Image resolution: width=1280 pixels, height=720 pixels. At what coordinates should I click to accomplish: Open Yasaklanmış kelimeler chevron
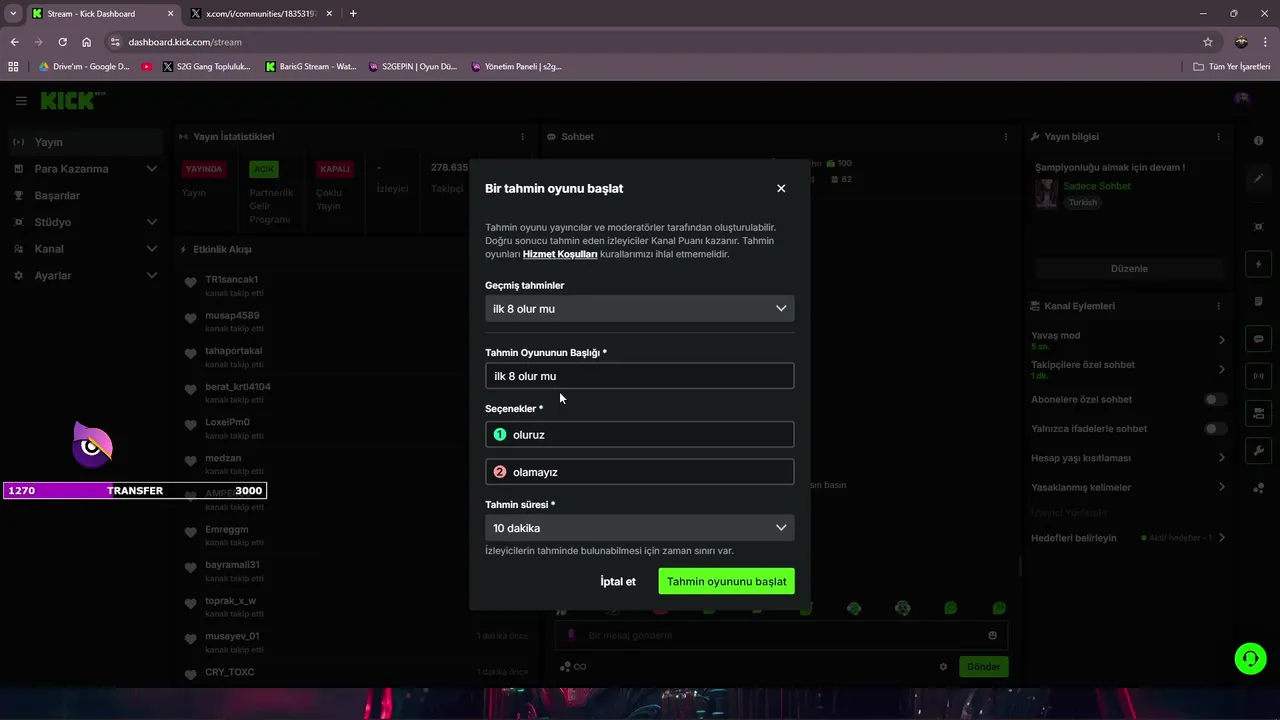point(1221,487)
